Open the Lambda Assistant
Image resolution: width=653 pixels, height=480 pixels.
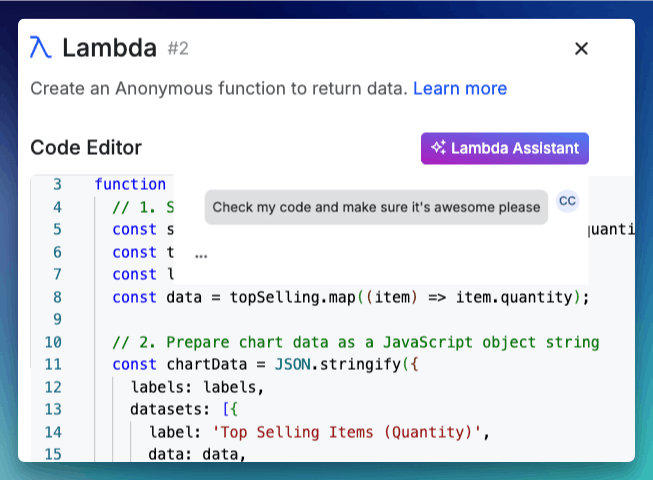coord(505,148)
